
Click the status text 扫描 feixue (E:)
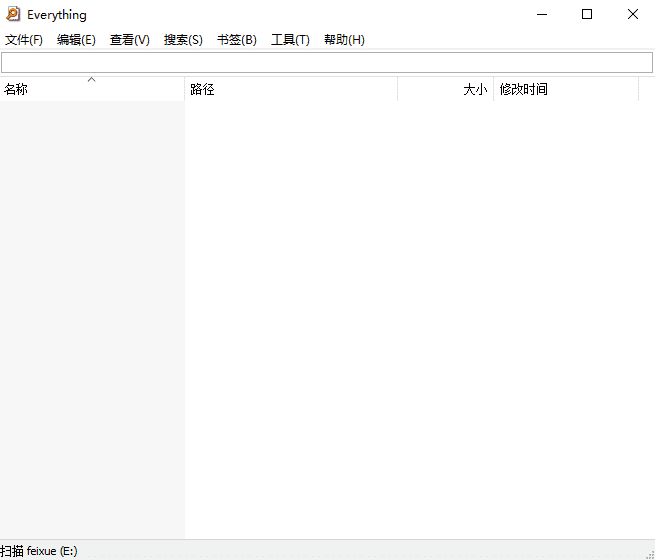[39, 551]
